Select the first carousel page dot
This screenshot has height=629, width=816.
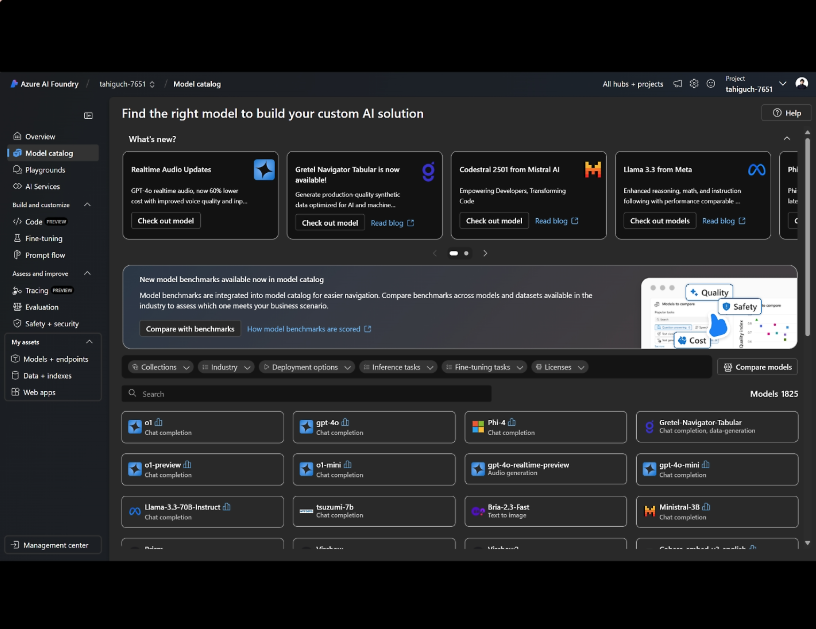(x=454, y=253)
